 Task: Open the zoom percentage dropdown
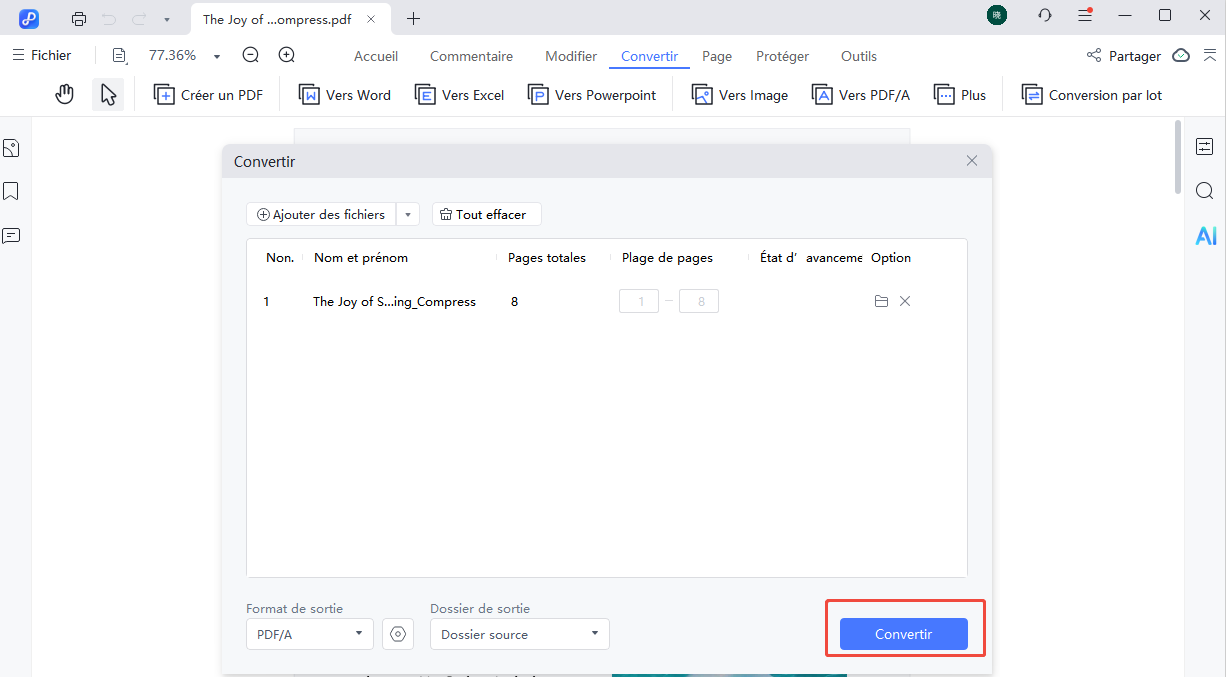tap(216, 55)
